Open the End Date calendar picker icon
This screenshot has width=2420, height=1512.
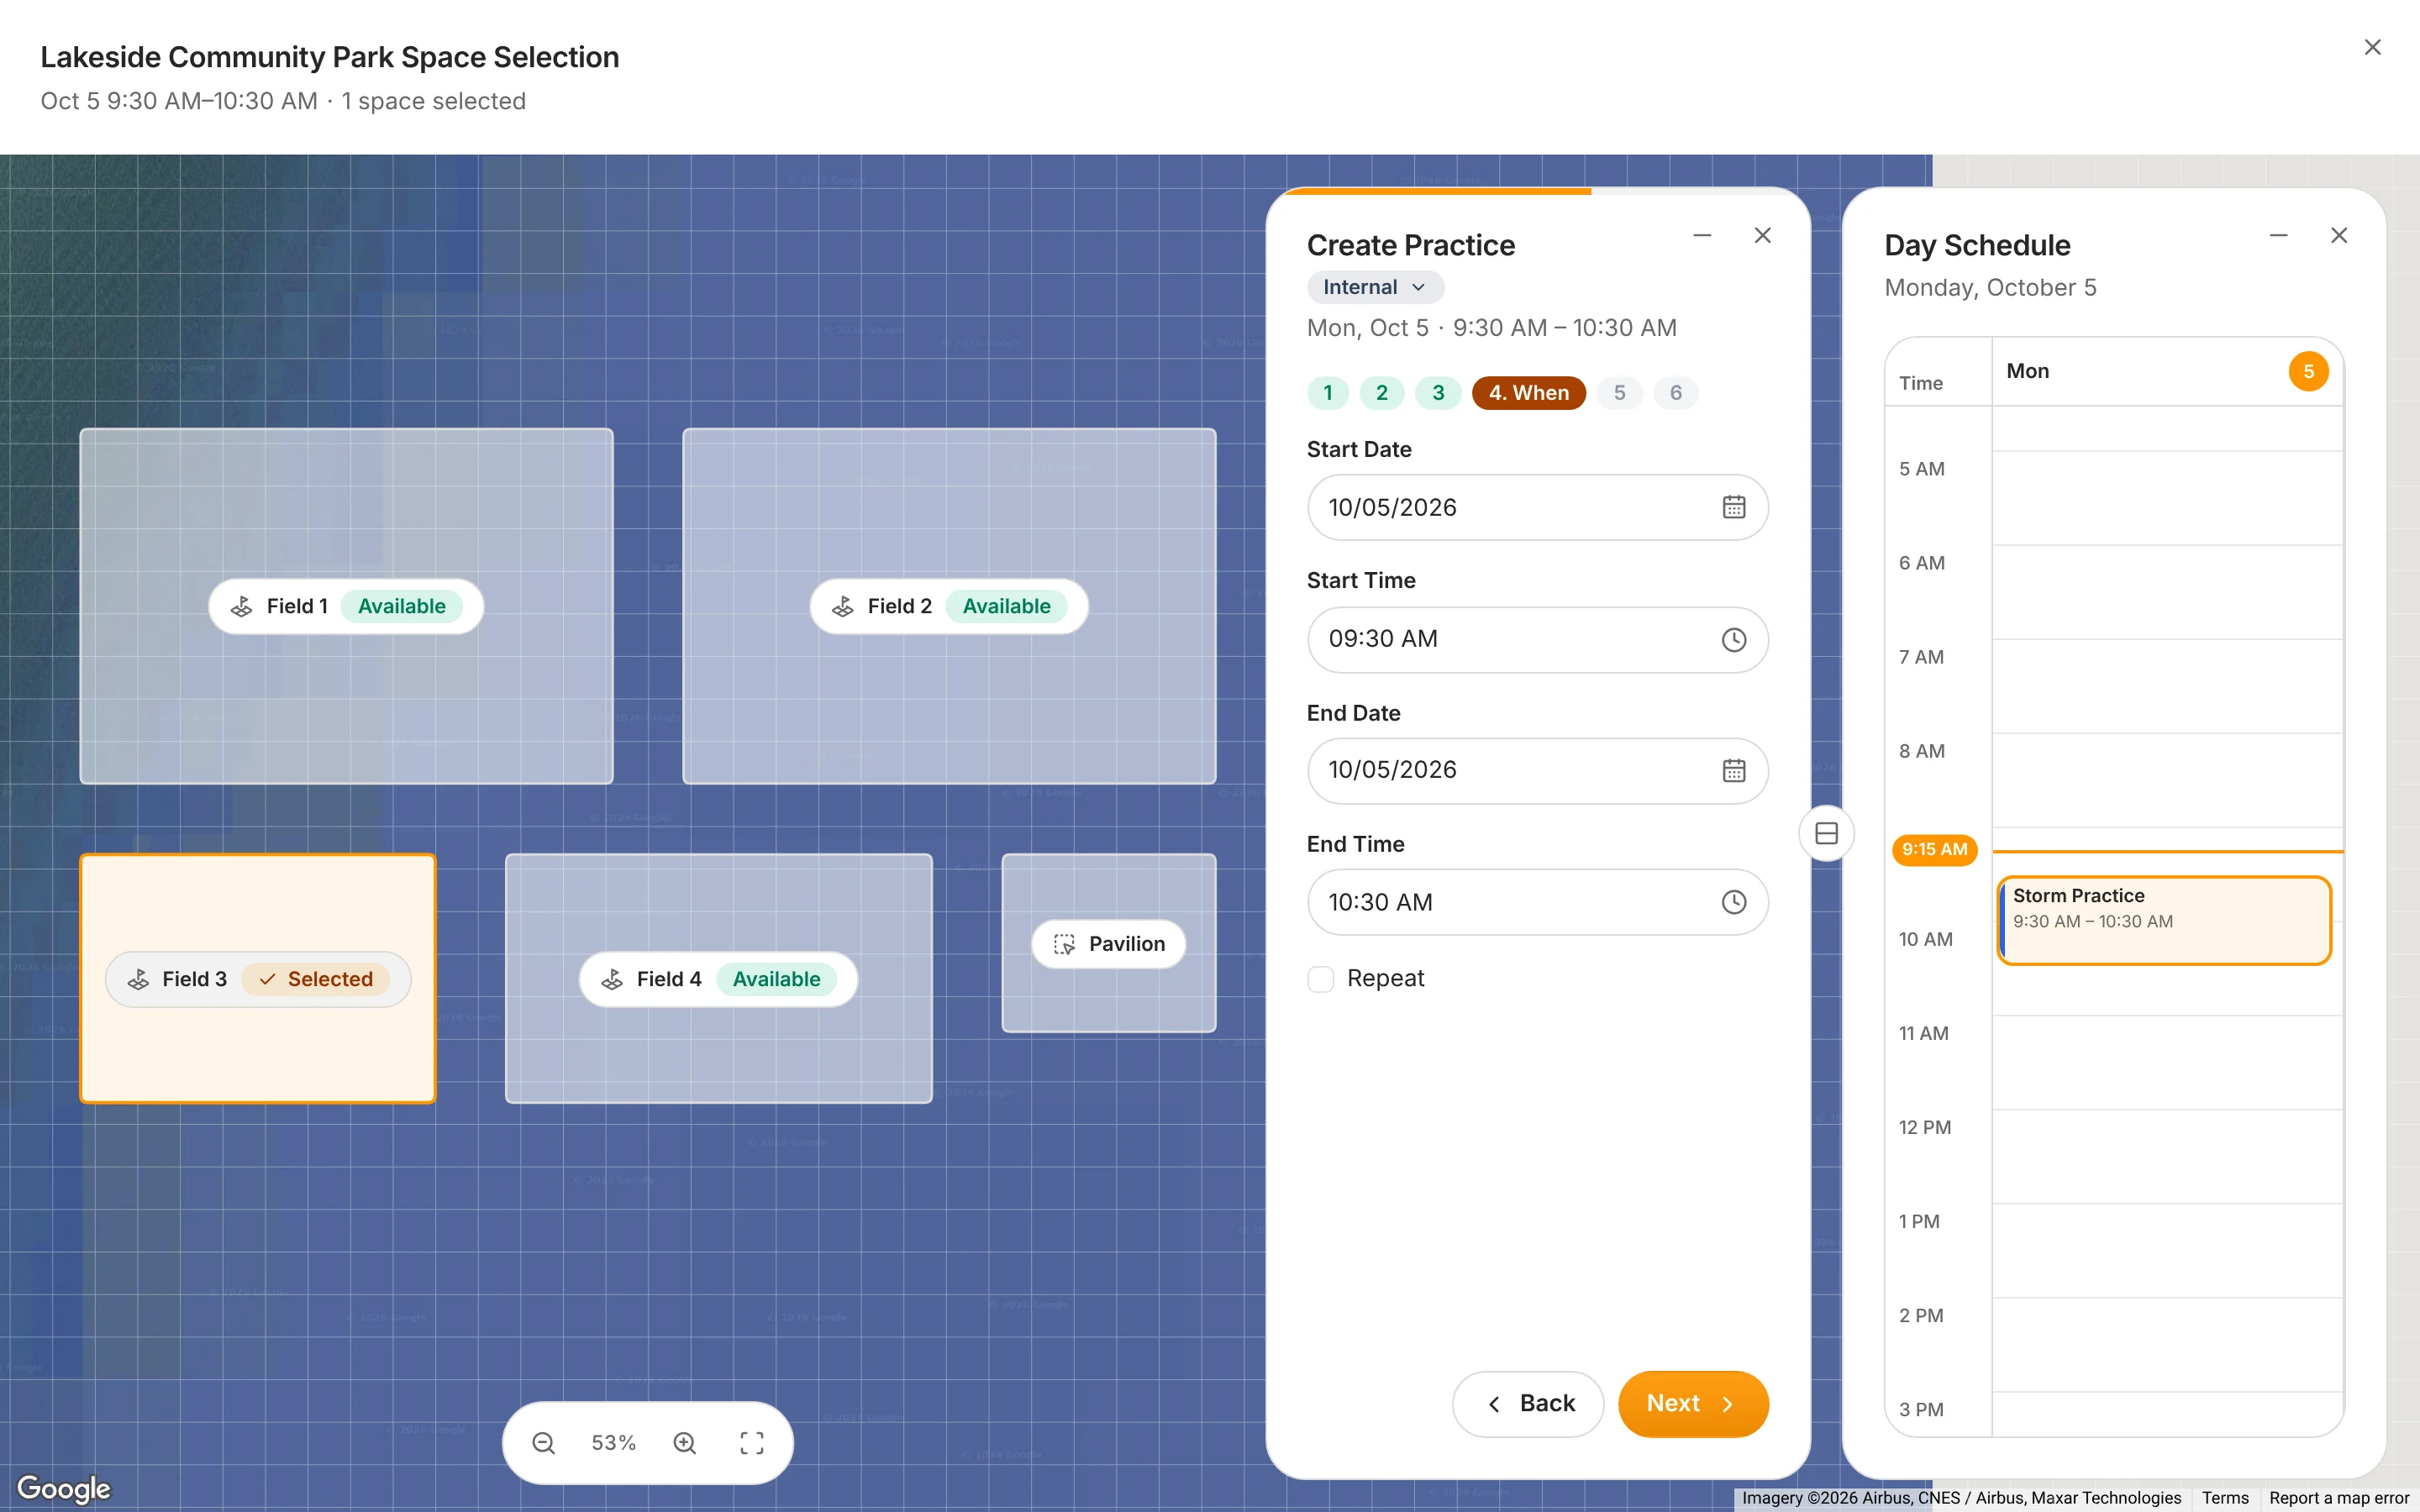point(1733,770)
